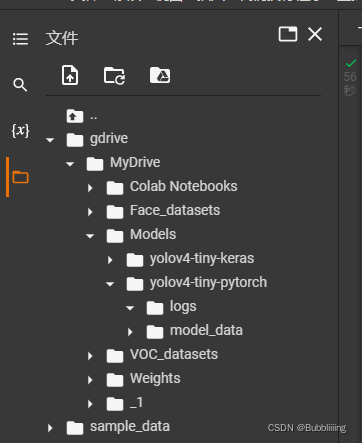
Task: Collapse the gdrive folder
Action: coord(50,140)
